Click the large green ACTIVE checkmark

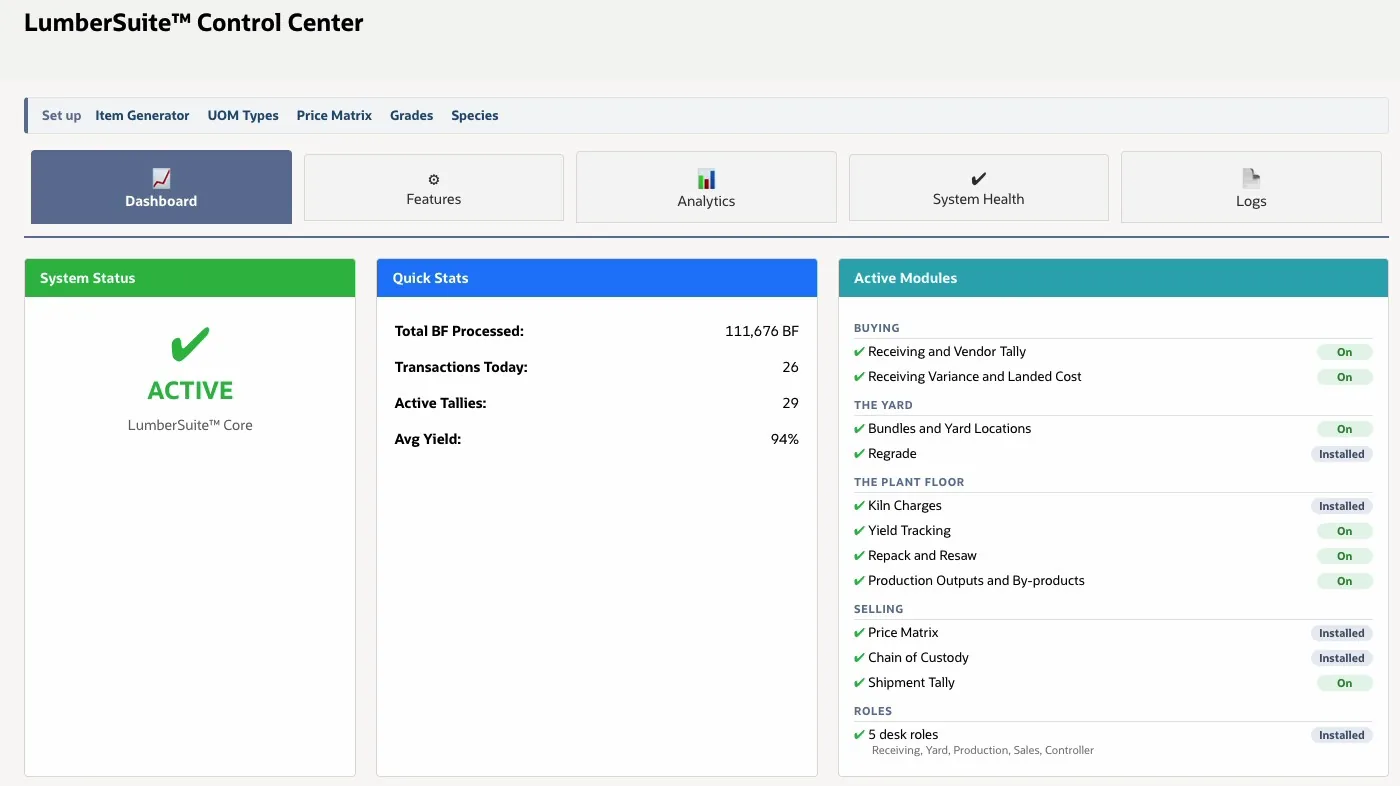[x=190, y=345]
